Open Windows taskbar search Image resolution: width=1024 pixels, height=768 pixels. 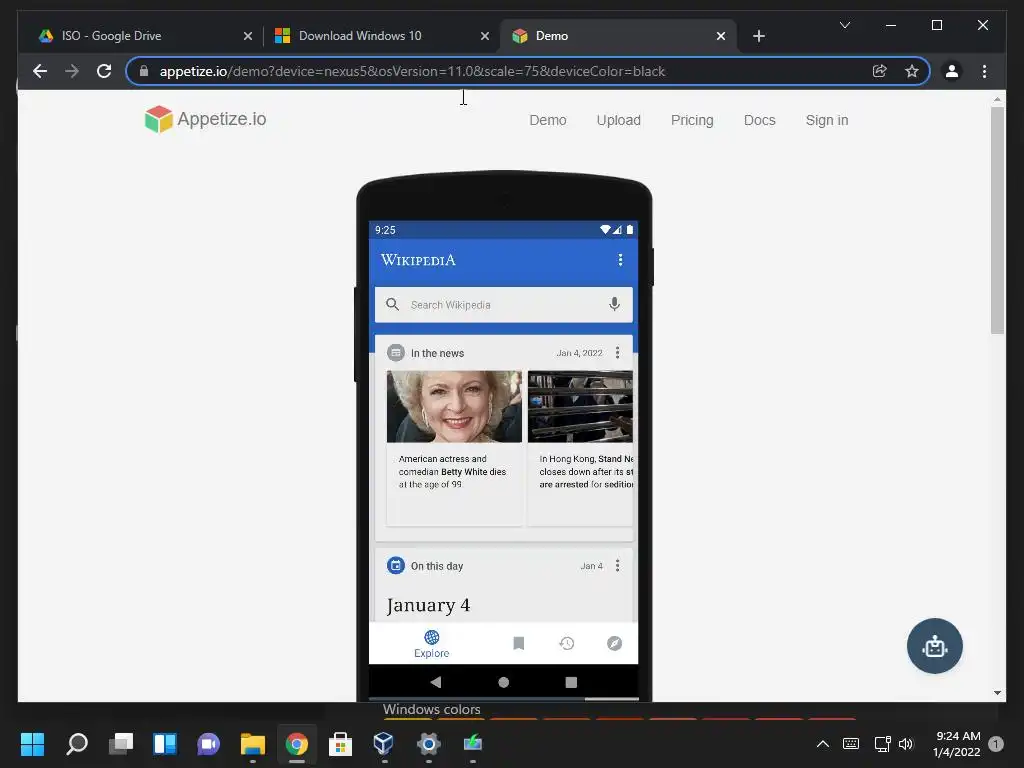point(77,743)
